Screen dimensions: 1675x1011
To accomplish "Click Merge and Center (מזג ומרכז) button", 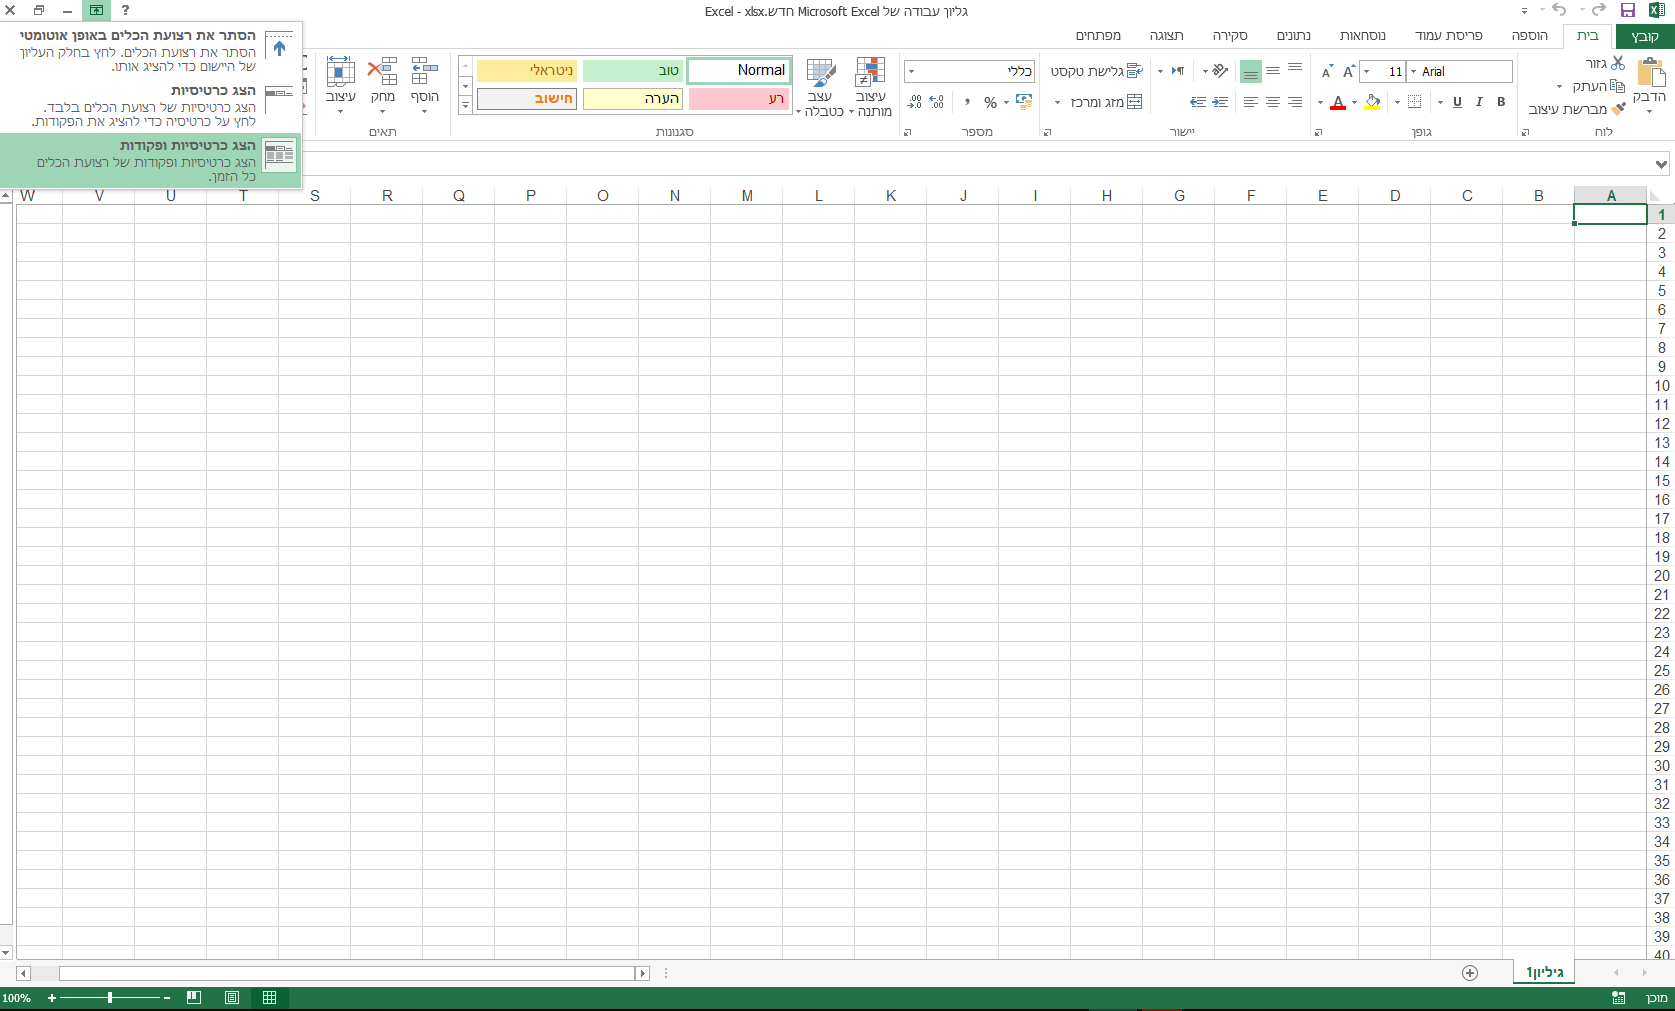I will tap(1106, 102).
